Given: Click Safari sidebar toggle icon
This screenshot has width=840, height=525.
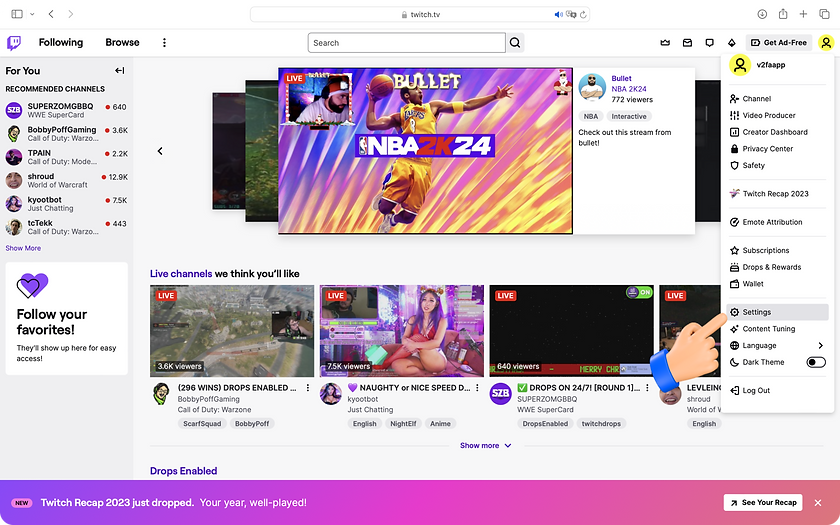Looking at the screenshot, I should coord(17,14).
